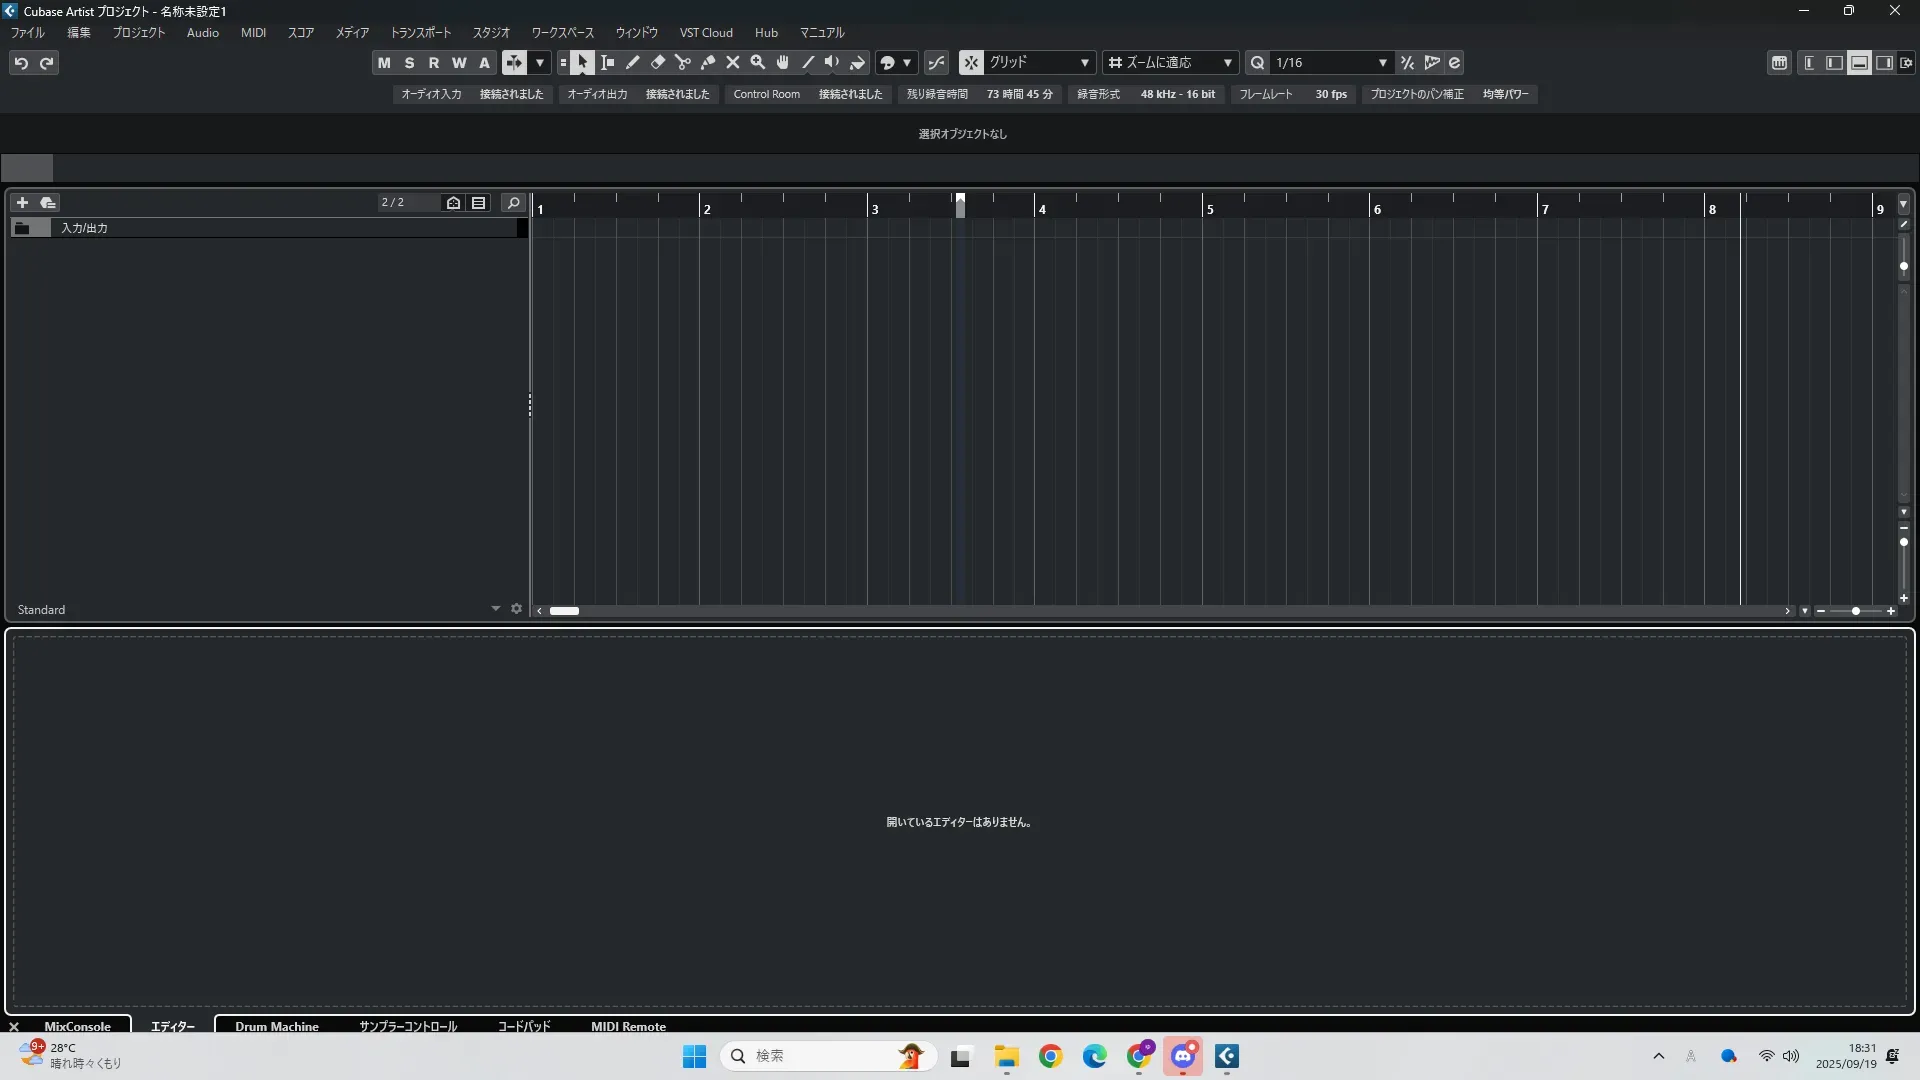Image resolution: width=1920 pixels, height=1080 pixels.
Task: Toggle global Mute M button
Action: point(384,63)
